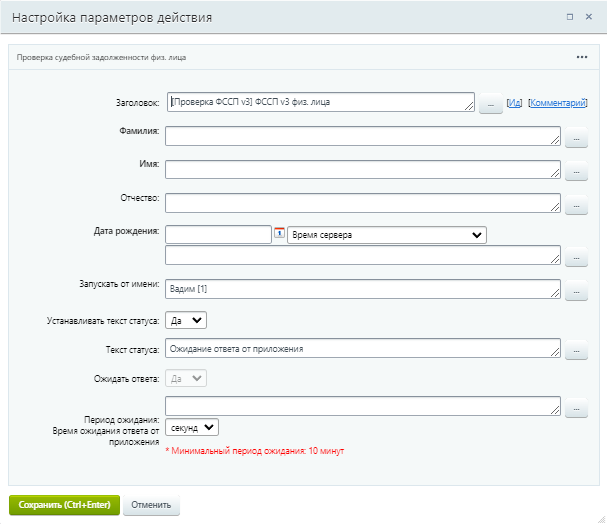Viewport: 607px width, 524px height.
Task: Click the "..." button next to Период ожидания field
Action: coord(576,409)
